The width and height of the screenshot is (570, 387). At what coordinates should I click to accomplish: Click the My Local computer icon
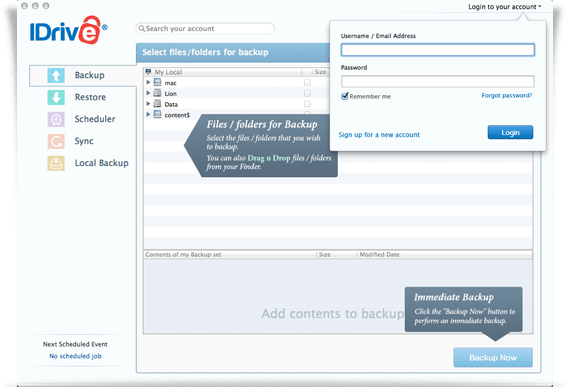coord(148,72)
